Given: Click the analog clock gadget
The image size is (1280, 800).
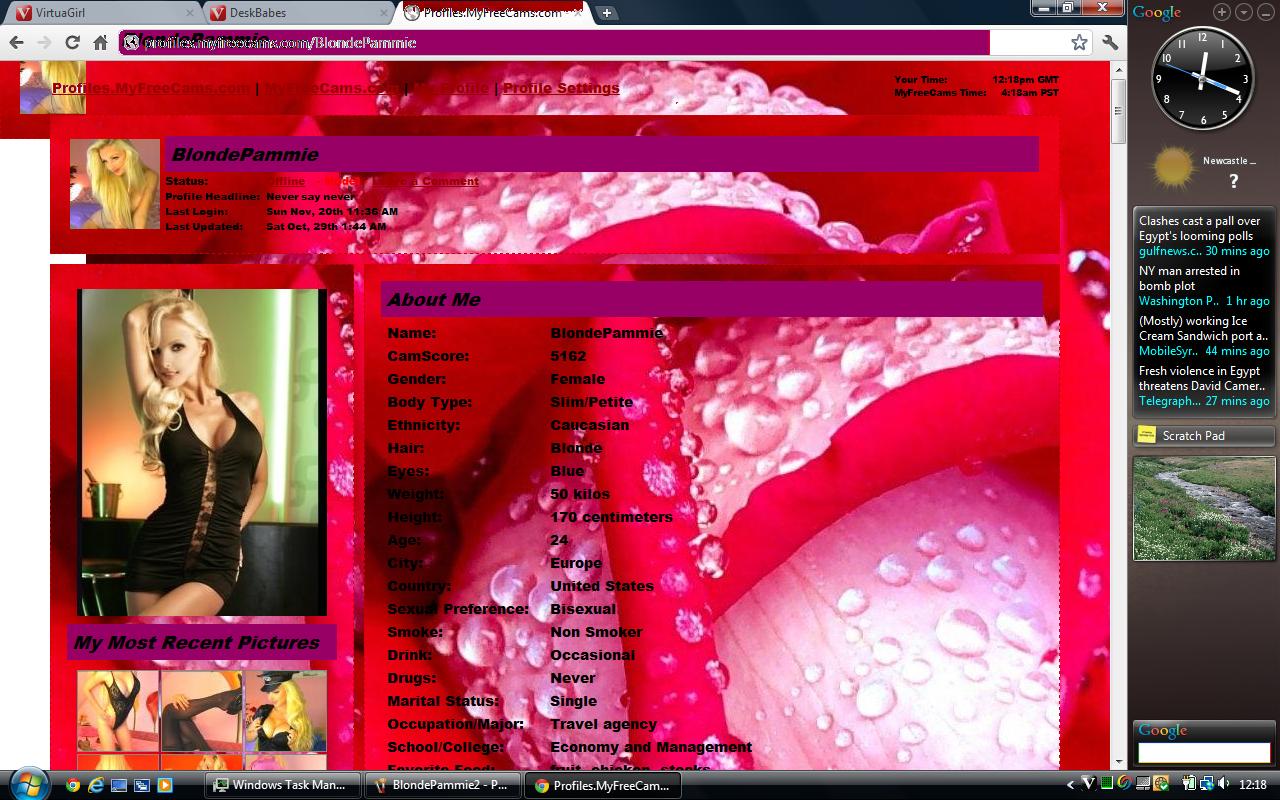Looking at the screenshot, I should [x=1203, y=78].
